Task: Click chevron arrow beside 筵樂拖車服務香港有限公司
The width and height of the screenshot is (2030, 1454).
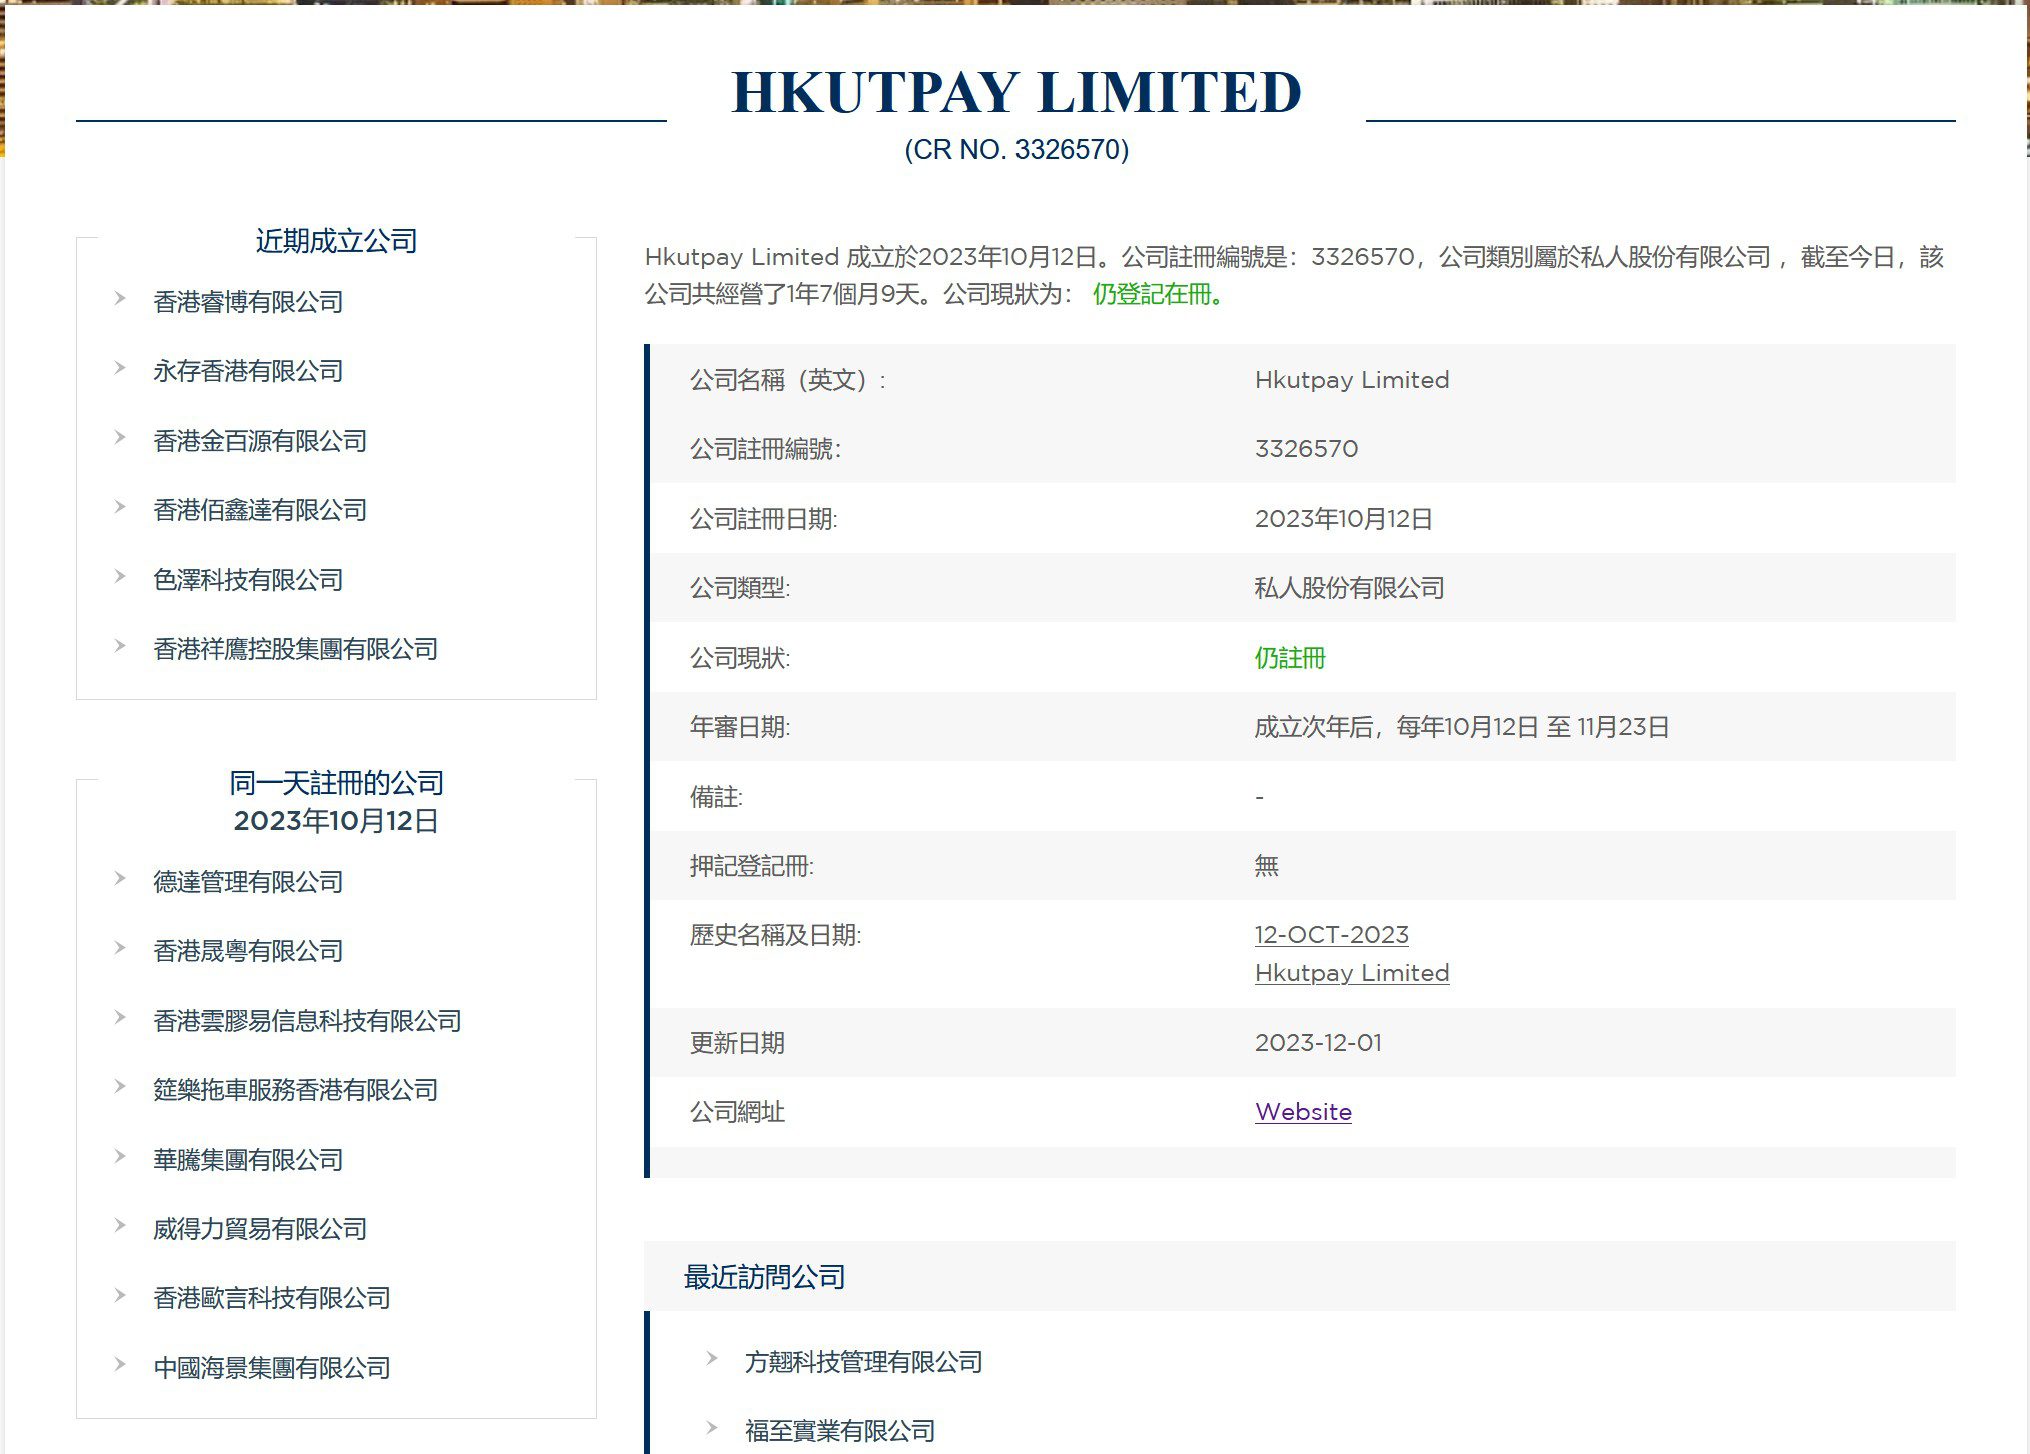Action: coord(120,1086)
